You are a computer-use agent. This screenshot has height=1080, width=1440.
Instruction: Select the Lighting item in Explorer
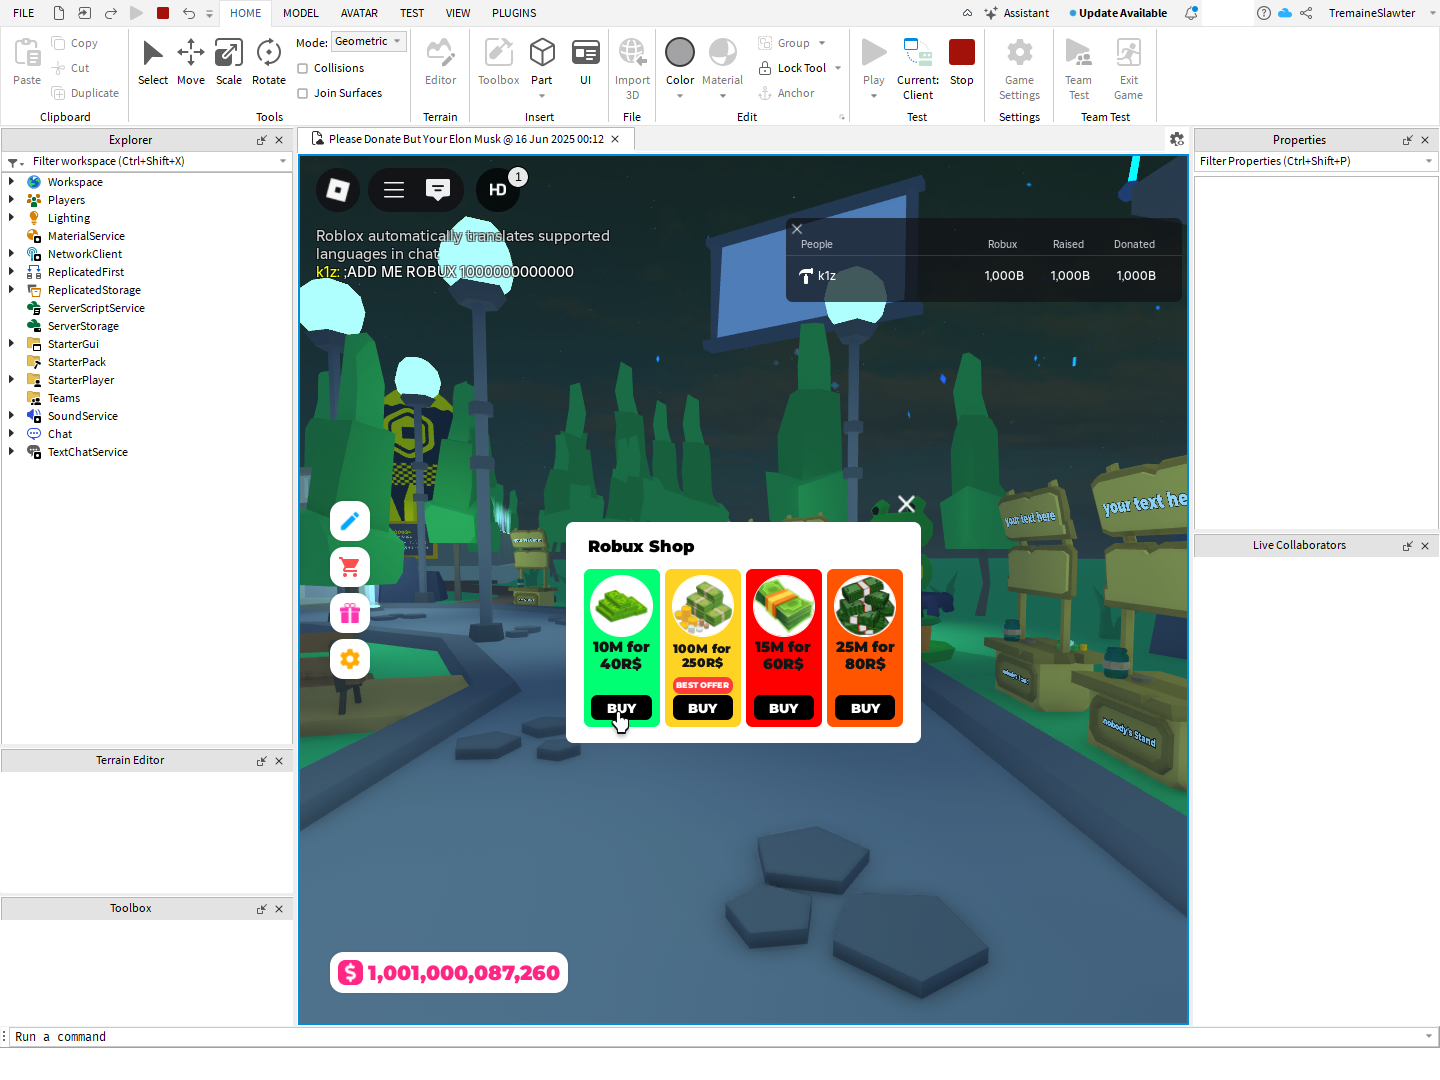tap(69, 218)
